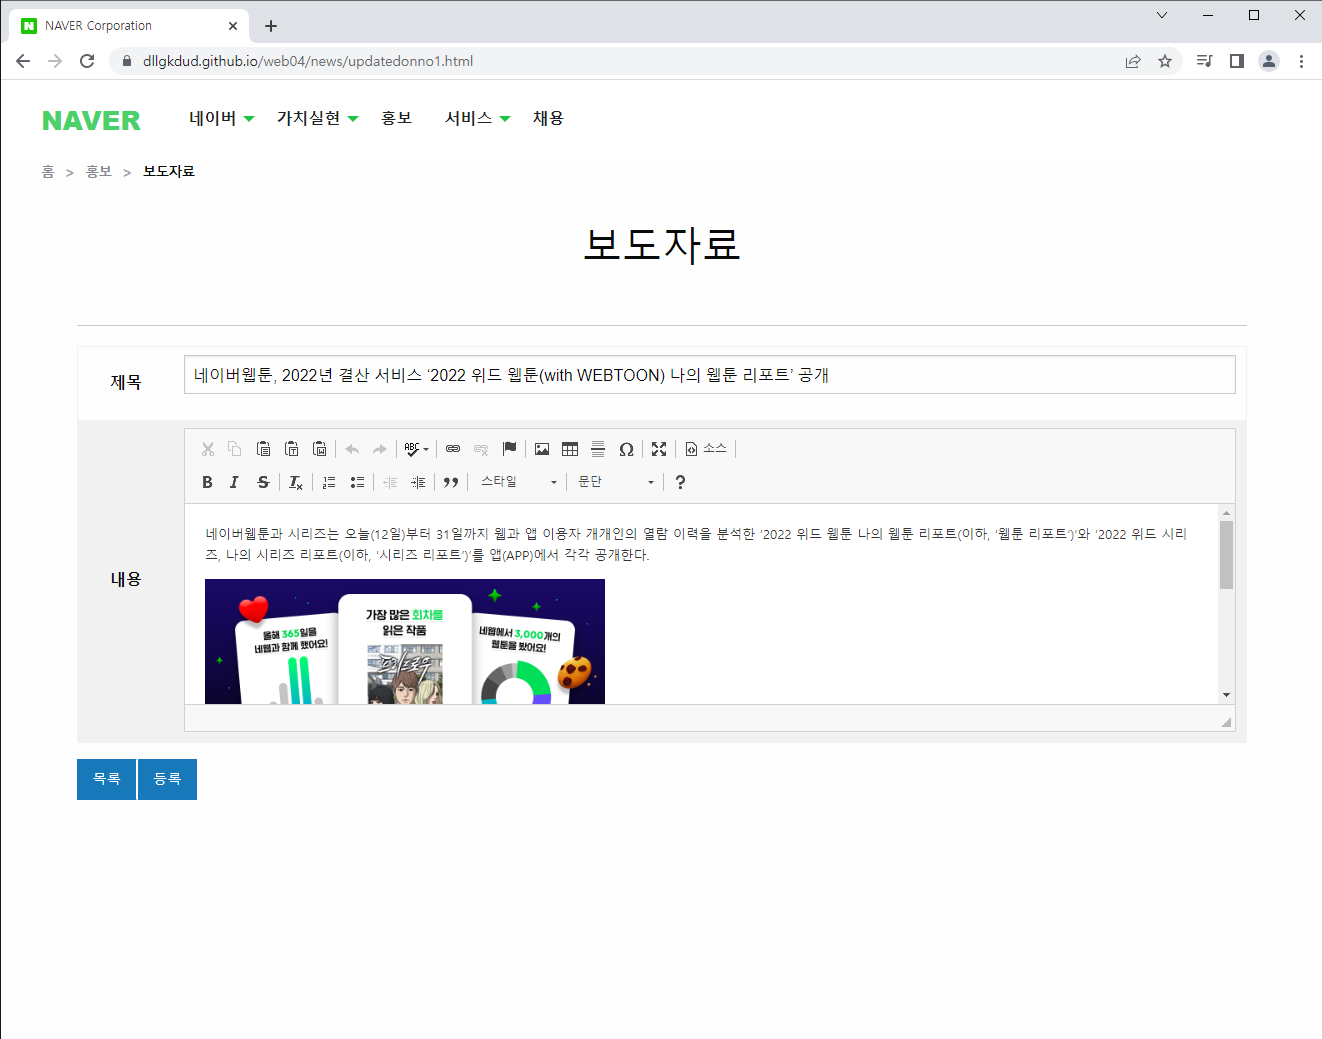
Task: Insert an image into the editor
Action: click(541, 448)
